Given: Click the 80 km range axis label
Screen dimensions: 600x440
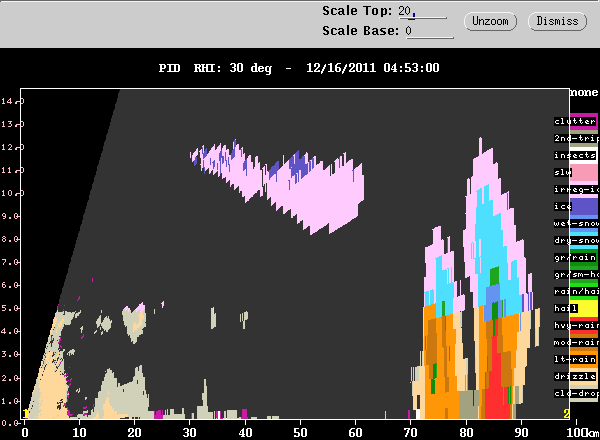Looking at the screenshot, I should [466, 433].
